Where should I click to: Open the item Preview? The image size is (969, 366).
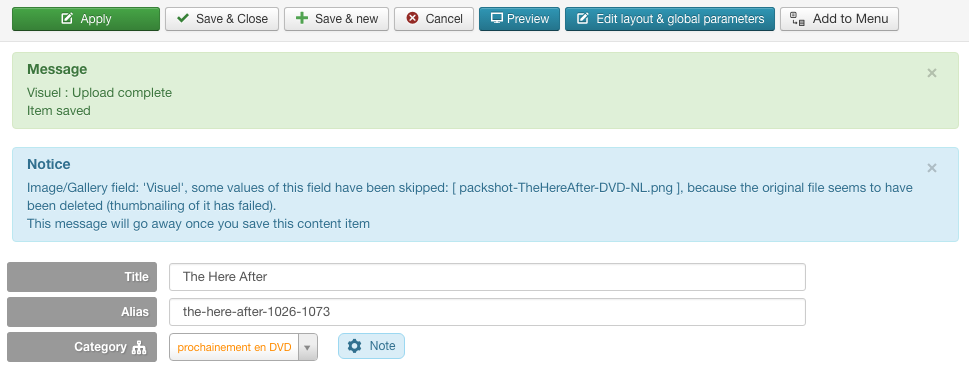point(519,19)
